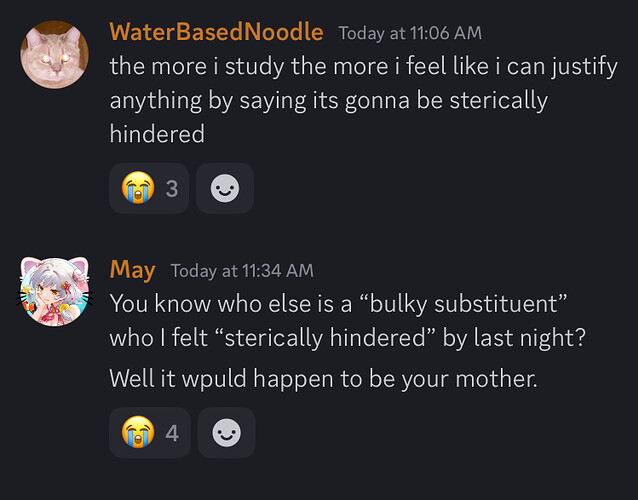Screen dimensions: 638x500
Task: Add reaction to May's message
Action: click(x=226, y=433)
